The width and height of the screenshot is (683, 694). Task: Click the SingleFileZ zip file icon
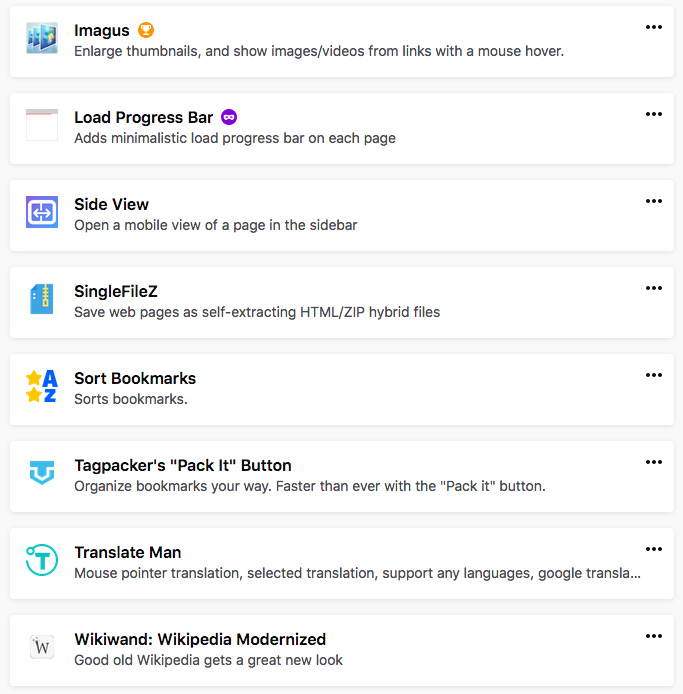[42, 299]
